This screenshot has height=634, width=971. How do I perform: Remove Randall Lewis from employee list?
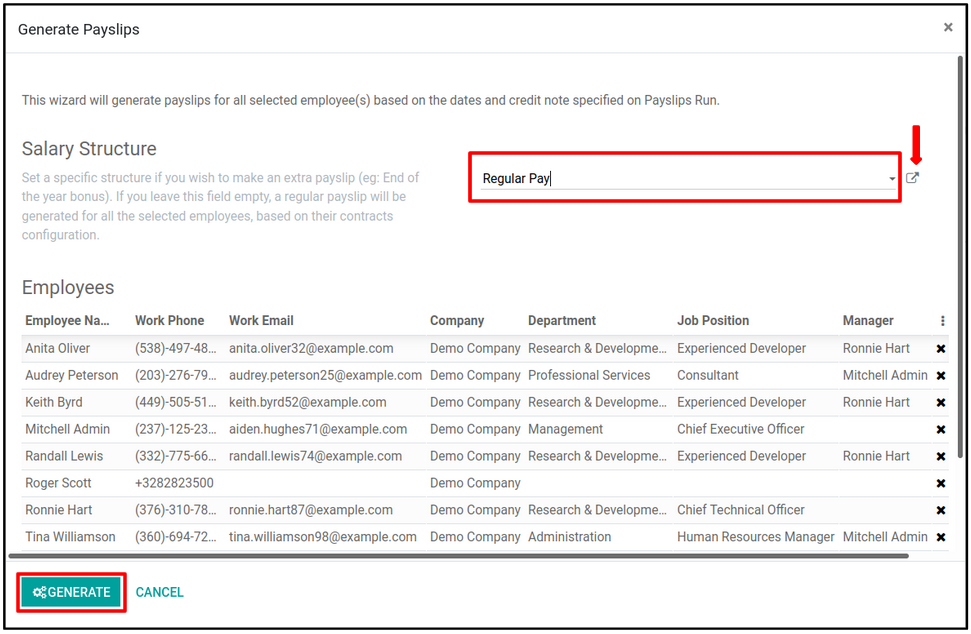[941, 456]
